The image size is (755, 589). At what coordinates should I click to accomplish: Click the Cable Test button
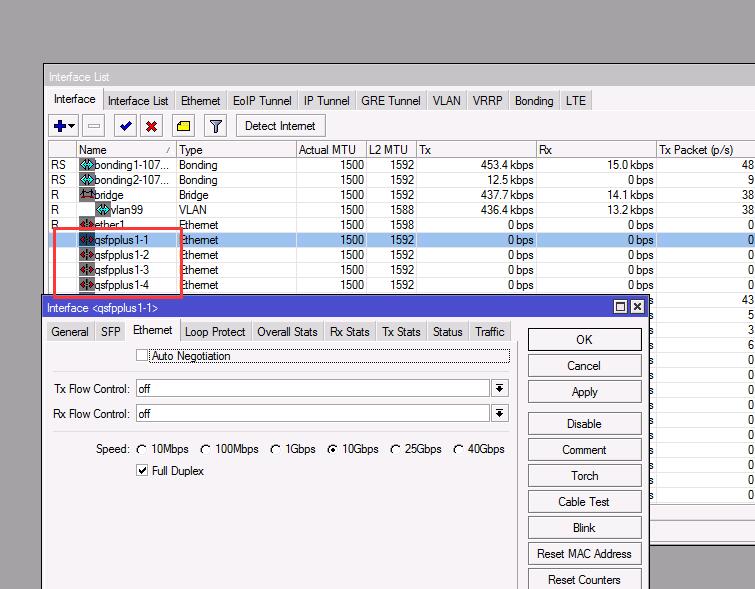(x=585, y=502)
